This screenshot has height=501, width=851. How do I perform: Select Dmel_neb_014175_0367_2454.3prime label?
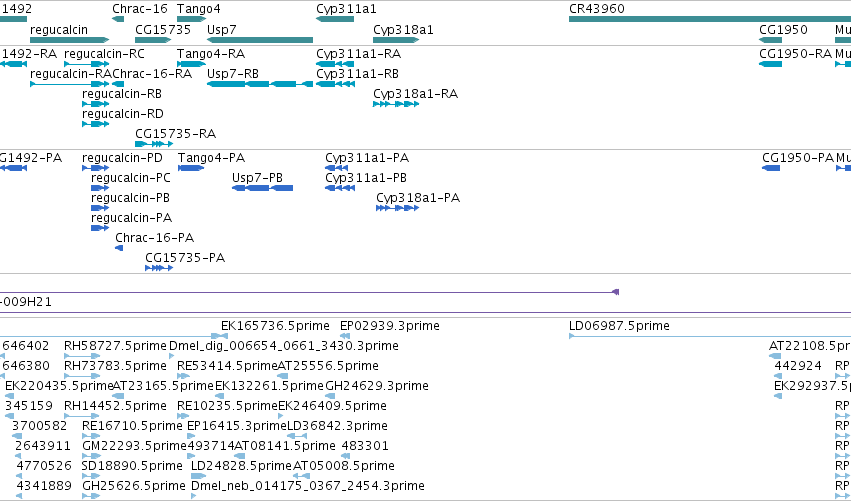point(308,486)
